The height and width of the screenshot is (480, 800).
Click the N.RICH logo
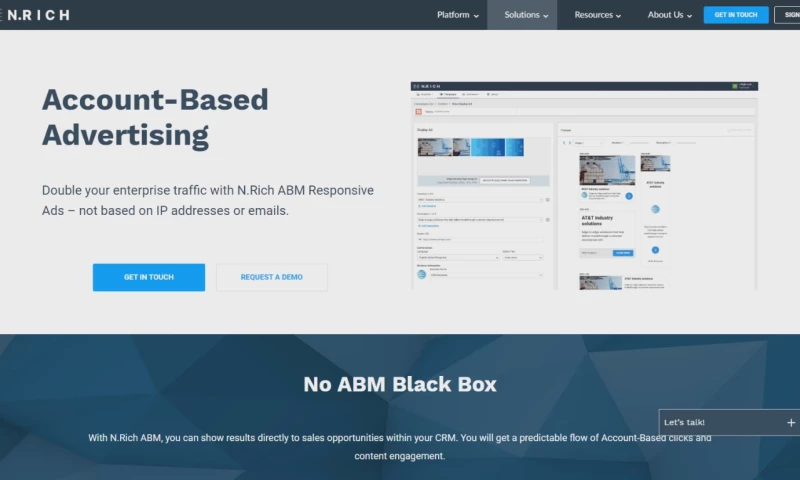click(x=36, y=15)
